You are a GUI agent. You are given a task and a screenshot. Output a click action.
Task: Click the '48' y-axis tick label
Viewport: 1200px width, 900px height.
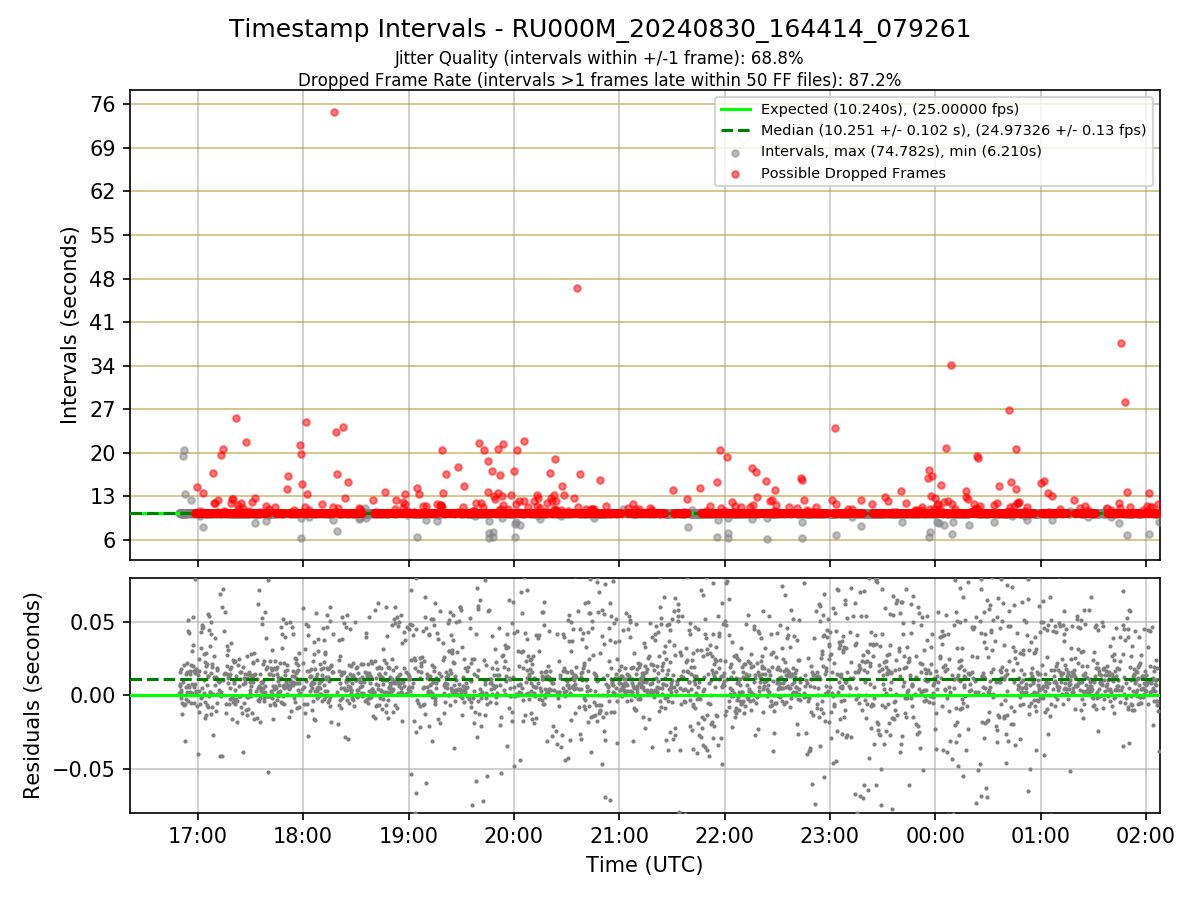pos(104,279)
